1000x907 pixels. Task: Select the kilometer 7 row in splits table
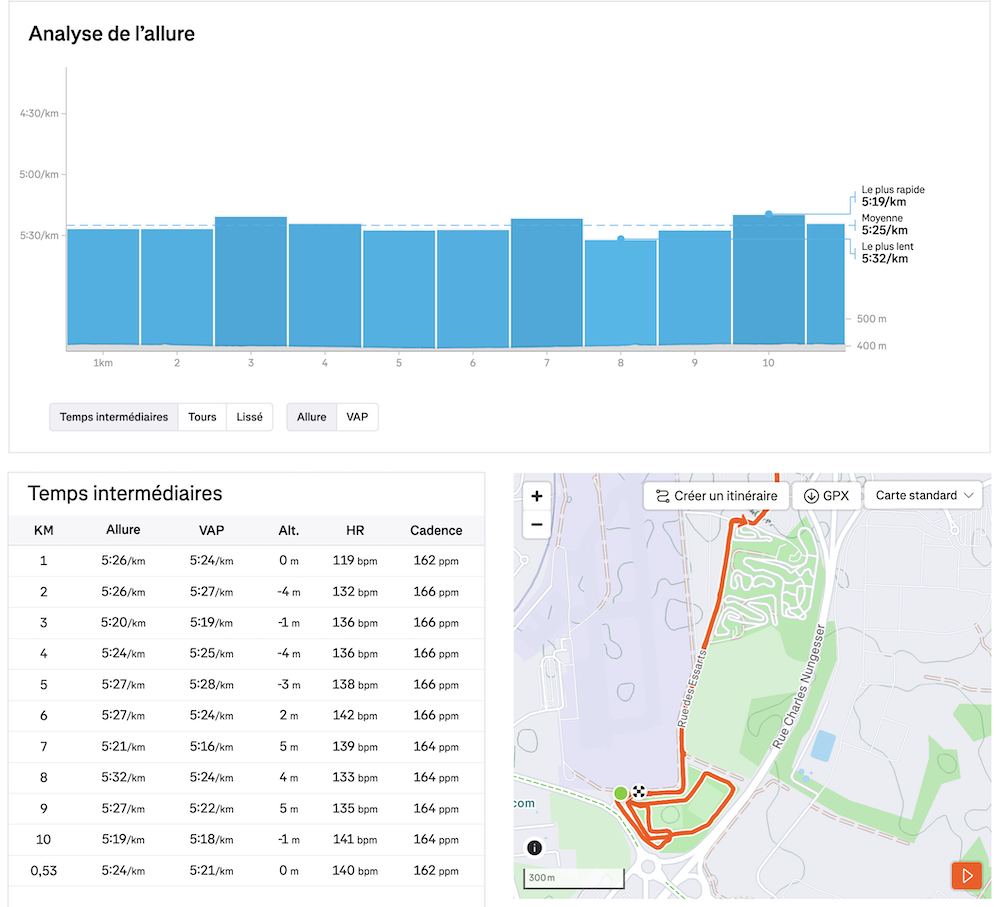pyautogui.click(x=246, y=746)
